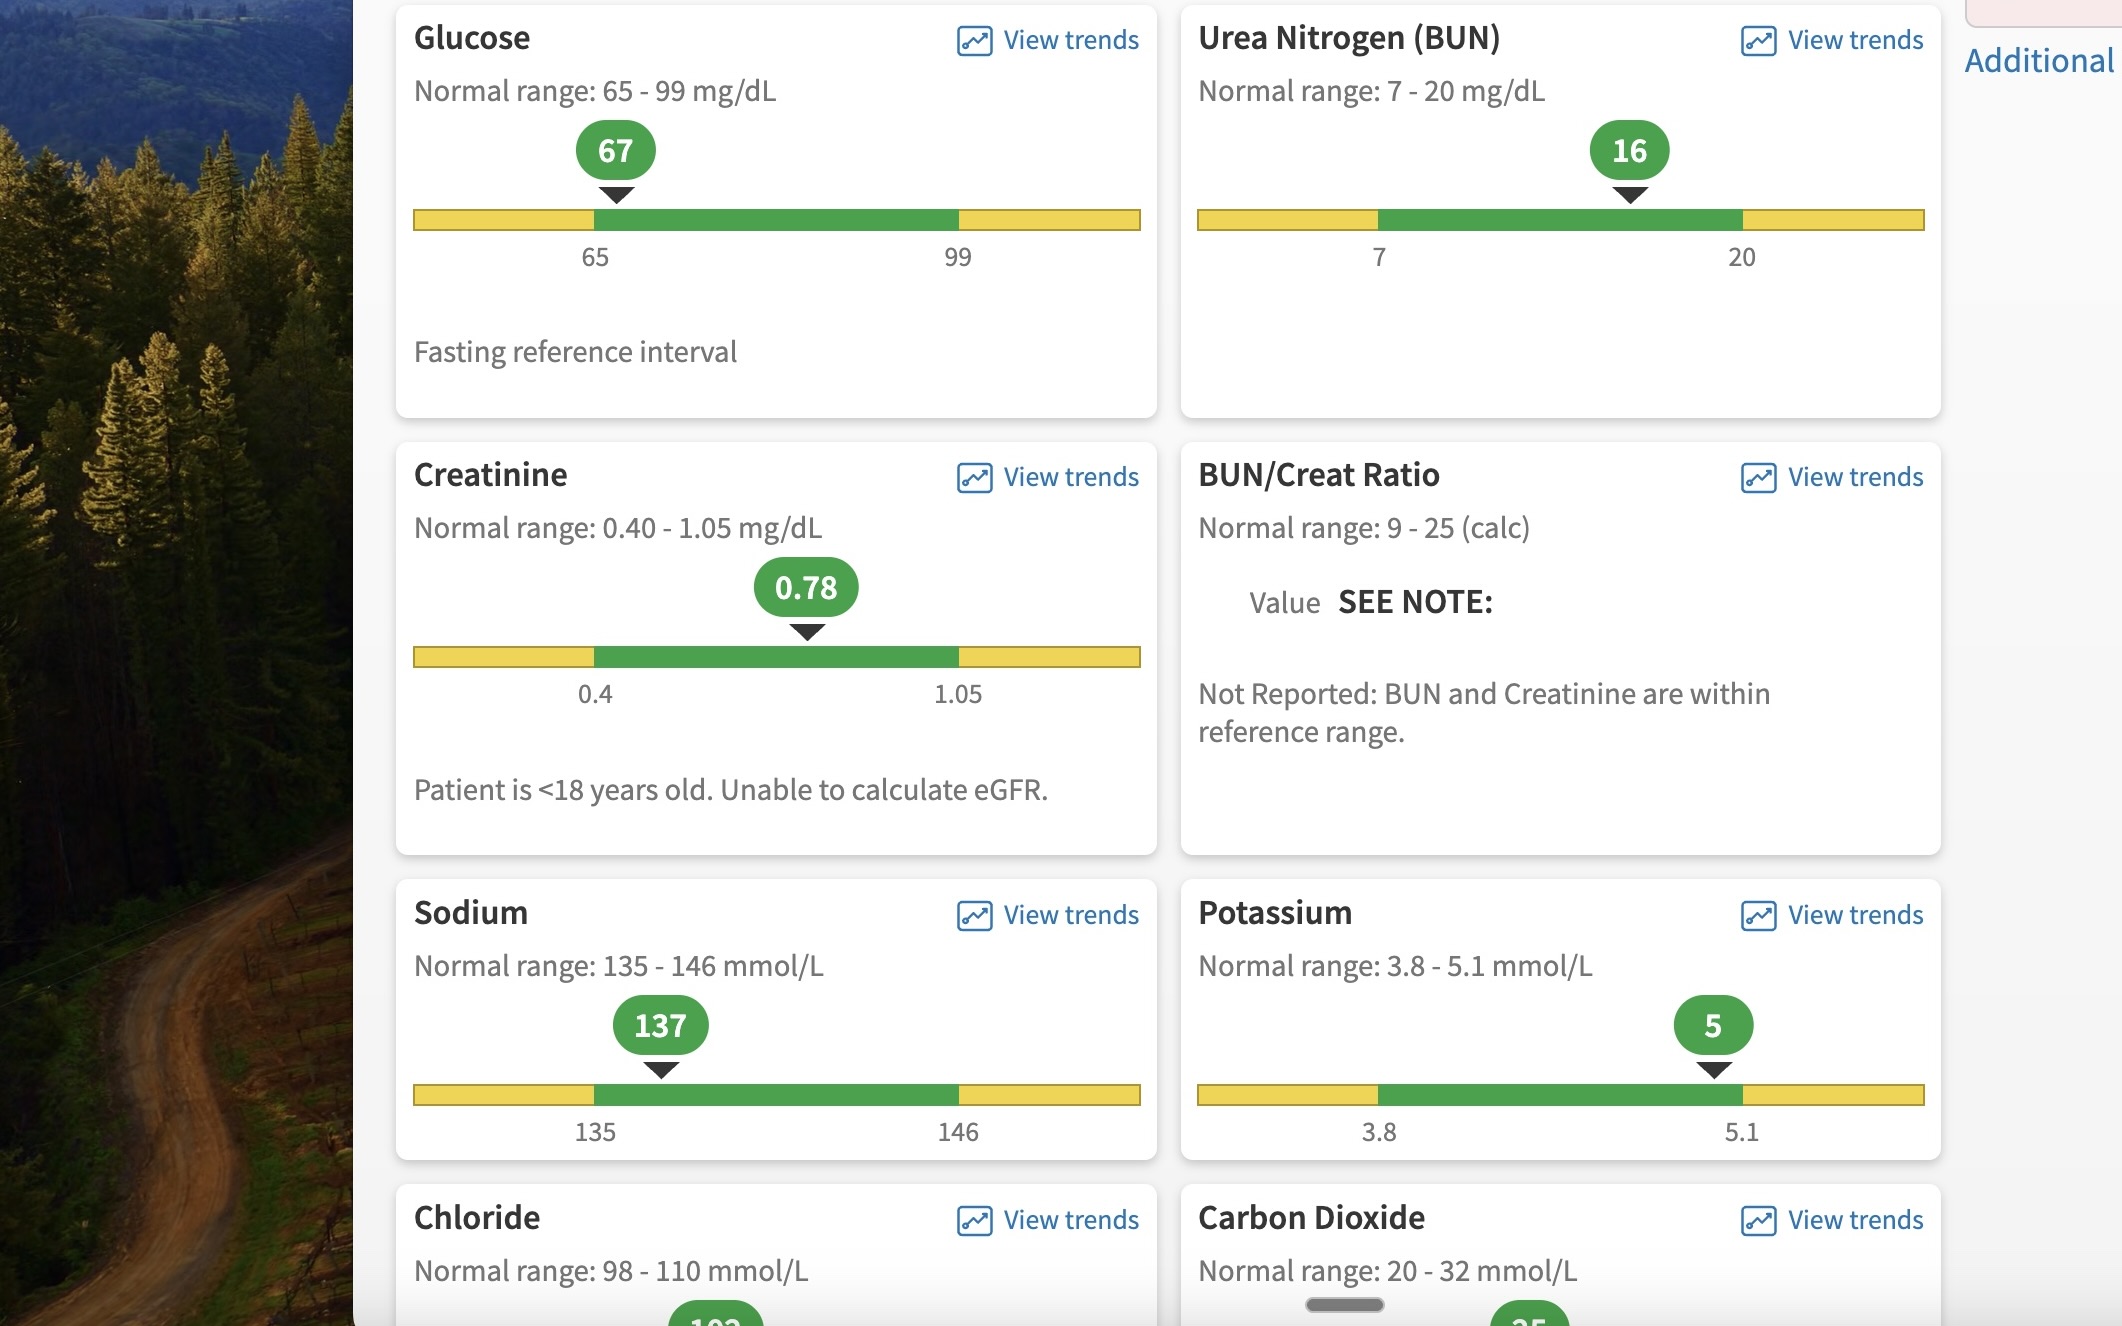This screenshot has height=1326, width=2122.
Task: Click the Potassium value 5 bubble
Action: (x=1713, y=1026)
